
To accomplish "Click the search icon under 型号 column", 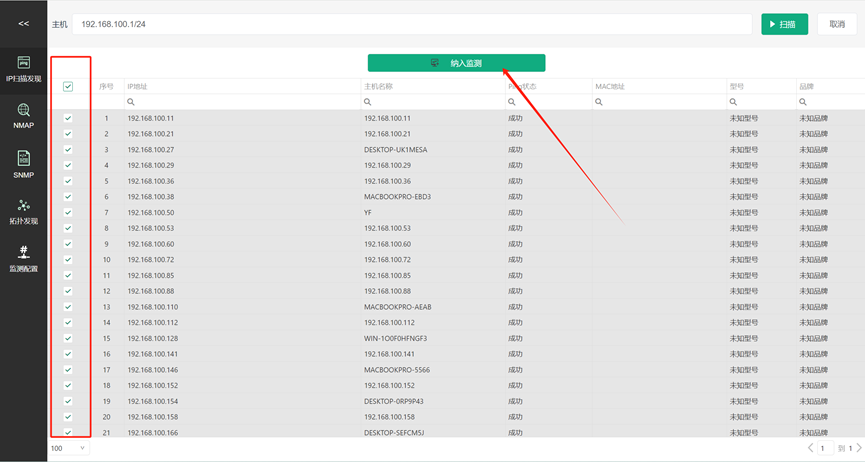I will [x=733, y=102].
